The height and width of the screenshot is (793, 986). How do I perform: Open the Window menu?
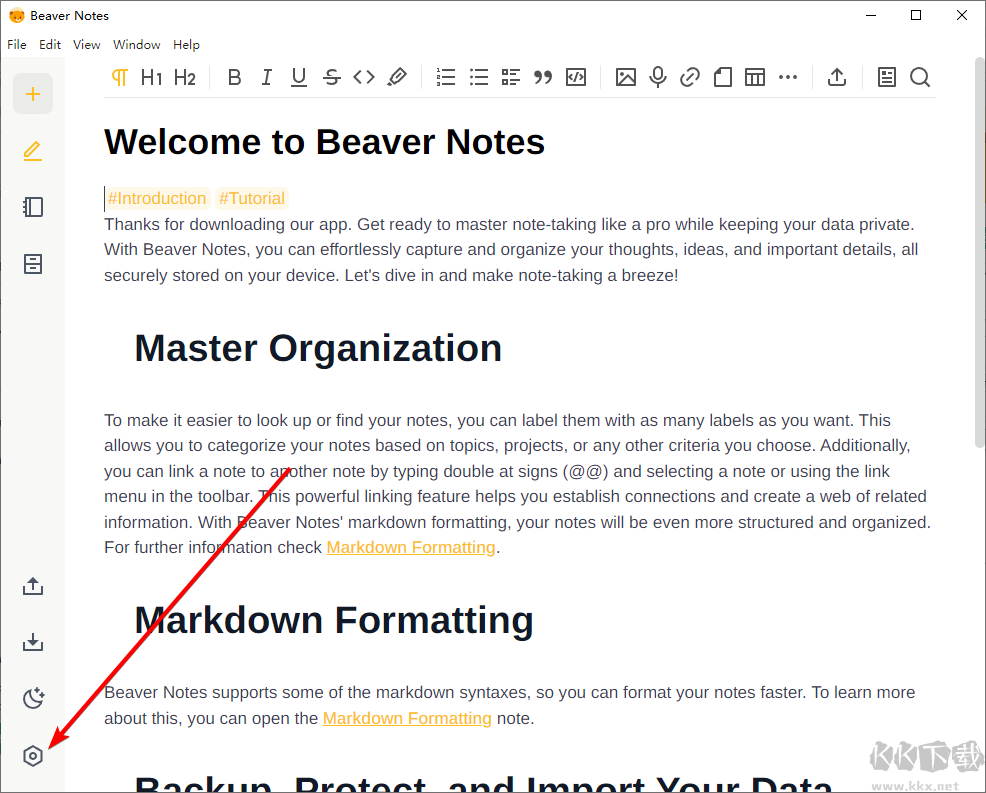136,44
